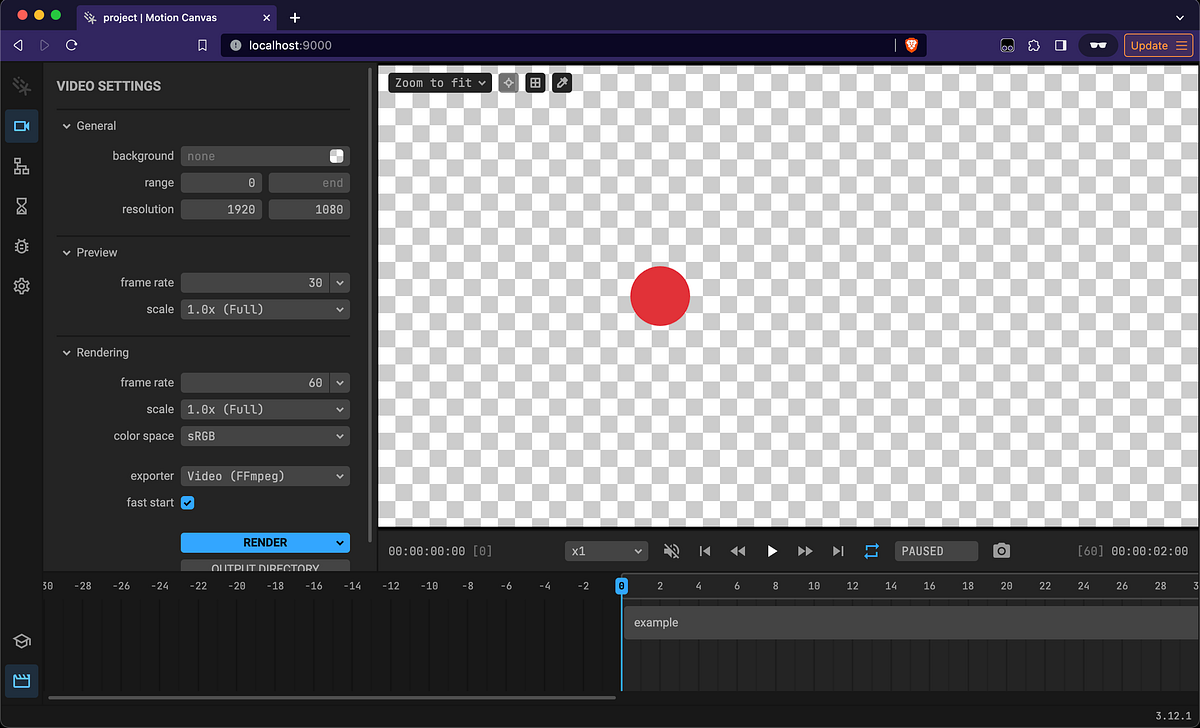1200x728 pixels.
Task: Open the Zoom to fit dropdown
Action: (x=439, y=82)
